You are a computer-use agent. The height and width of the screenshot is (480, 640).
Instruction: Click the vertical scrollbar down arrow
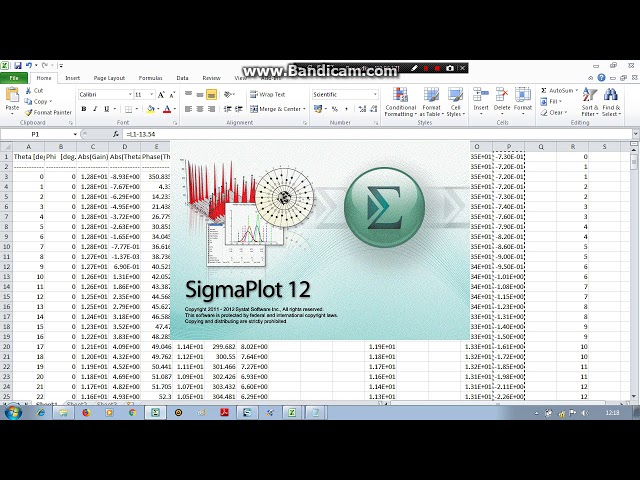point(634,396)
